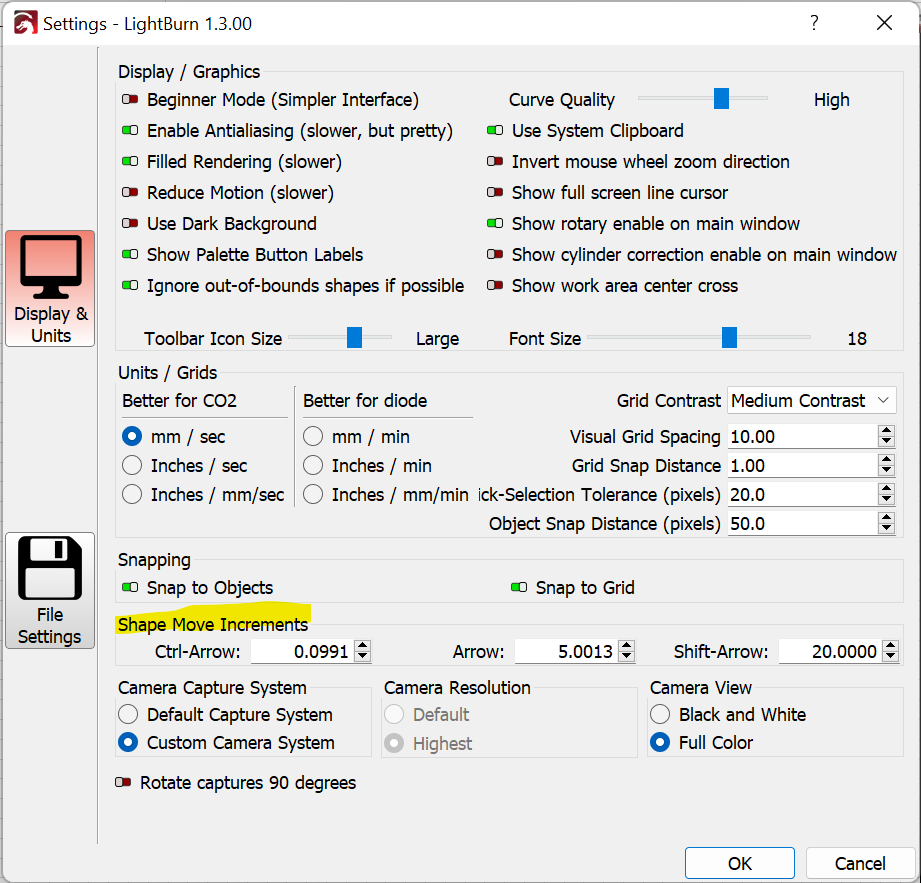The width and height of the screenshot is (921, 883).
Task: Click Cancel to discard changes
Action: [x=860, y=863]
